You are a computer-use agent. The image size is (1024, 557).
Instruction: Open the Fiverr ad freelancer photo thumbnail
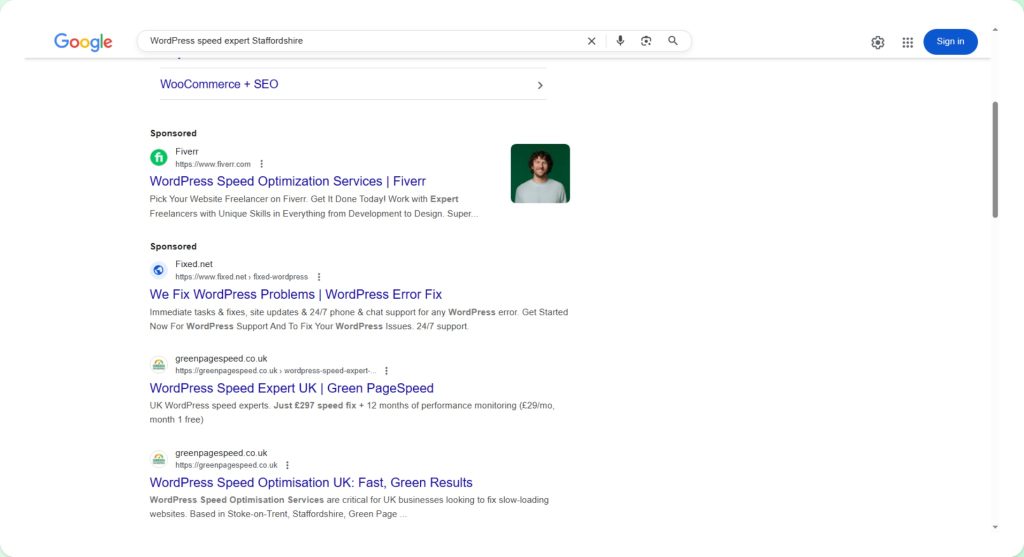pyautogui.click(x=540, y=173)
